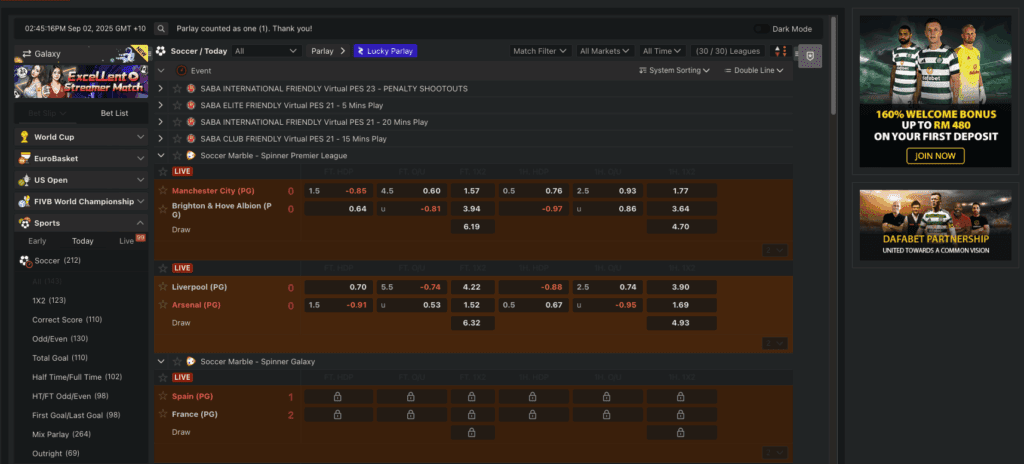Click the shield icon button at top right
This screenshot has height=464, width=1024.
pos(810,56)
